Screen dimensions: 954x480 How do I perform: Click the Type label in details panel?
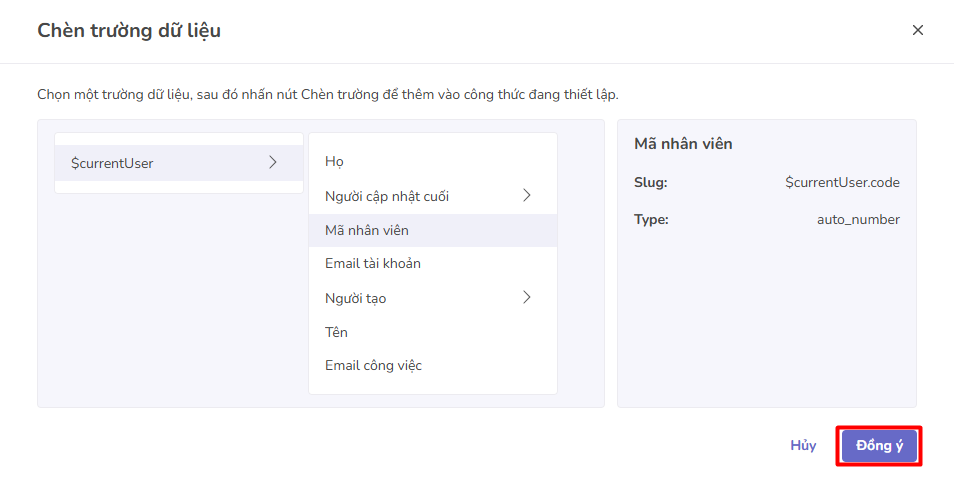coord(651,220)
